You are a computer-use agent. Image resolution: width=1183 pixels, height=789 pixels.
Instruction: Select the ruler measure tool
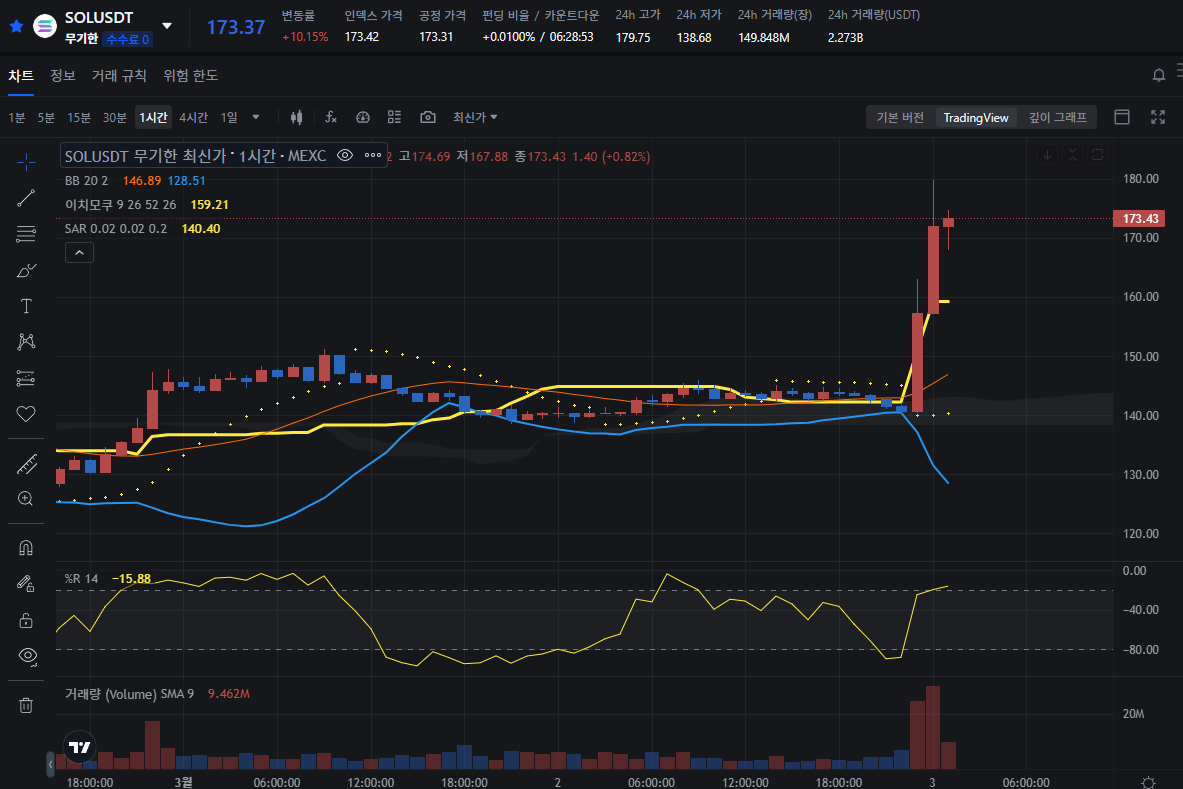[26, 464]
